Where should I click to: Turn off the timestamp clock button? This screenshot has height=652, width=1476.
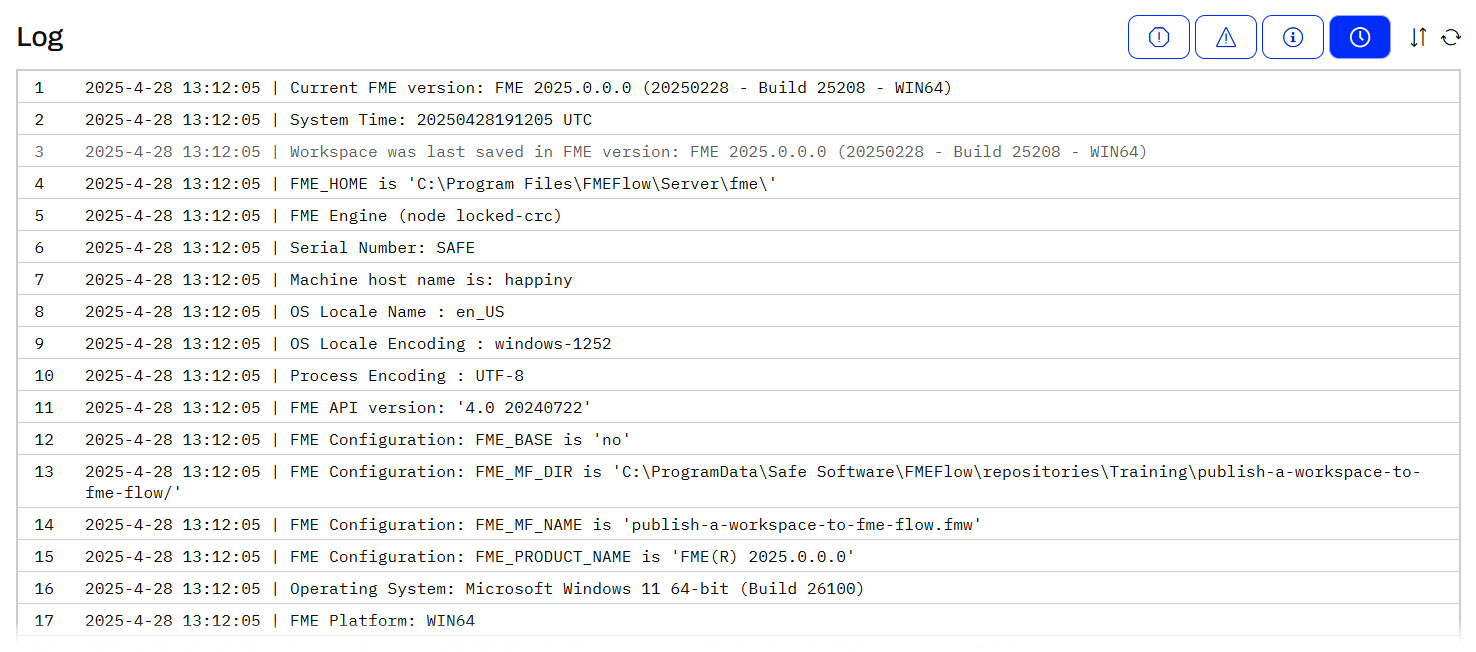[1360, 38]
